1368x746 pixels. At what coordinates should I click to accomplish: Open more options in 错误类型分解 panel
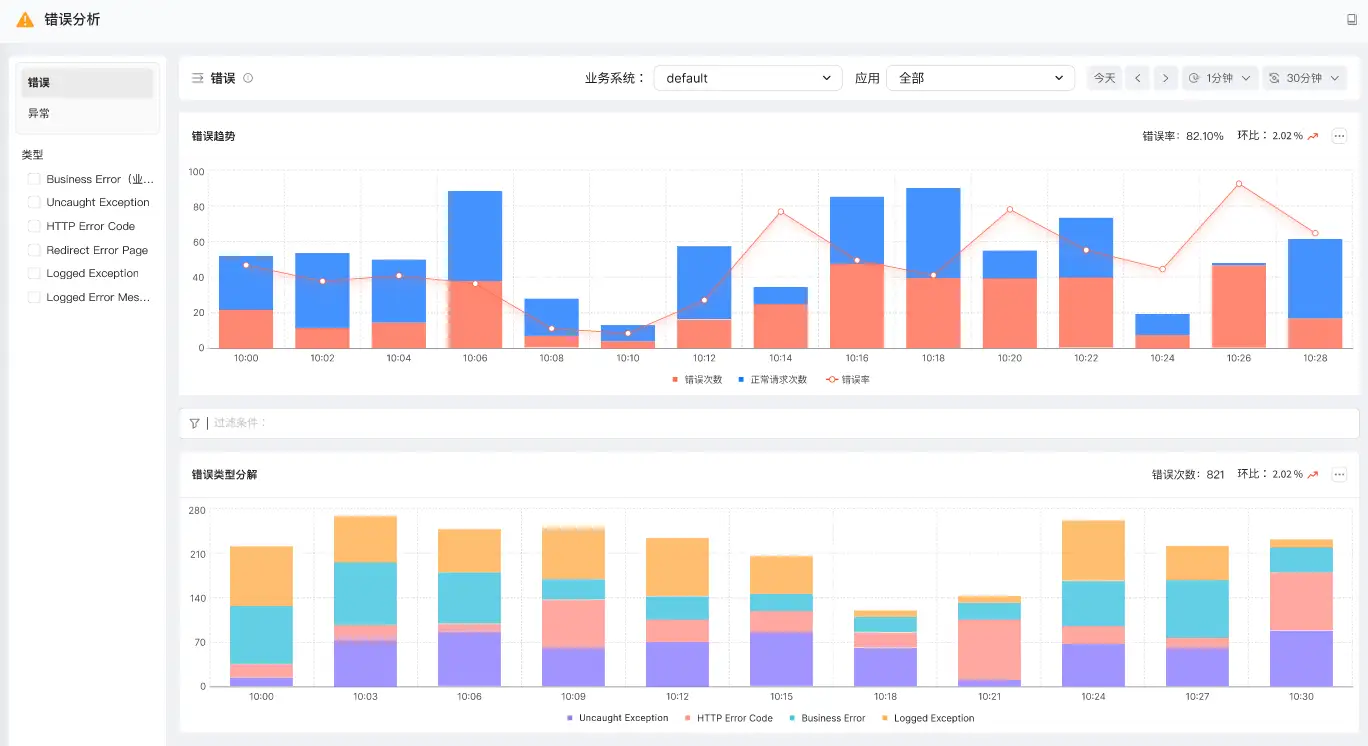(1339, 474)
